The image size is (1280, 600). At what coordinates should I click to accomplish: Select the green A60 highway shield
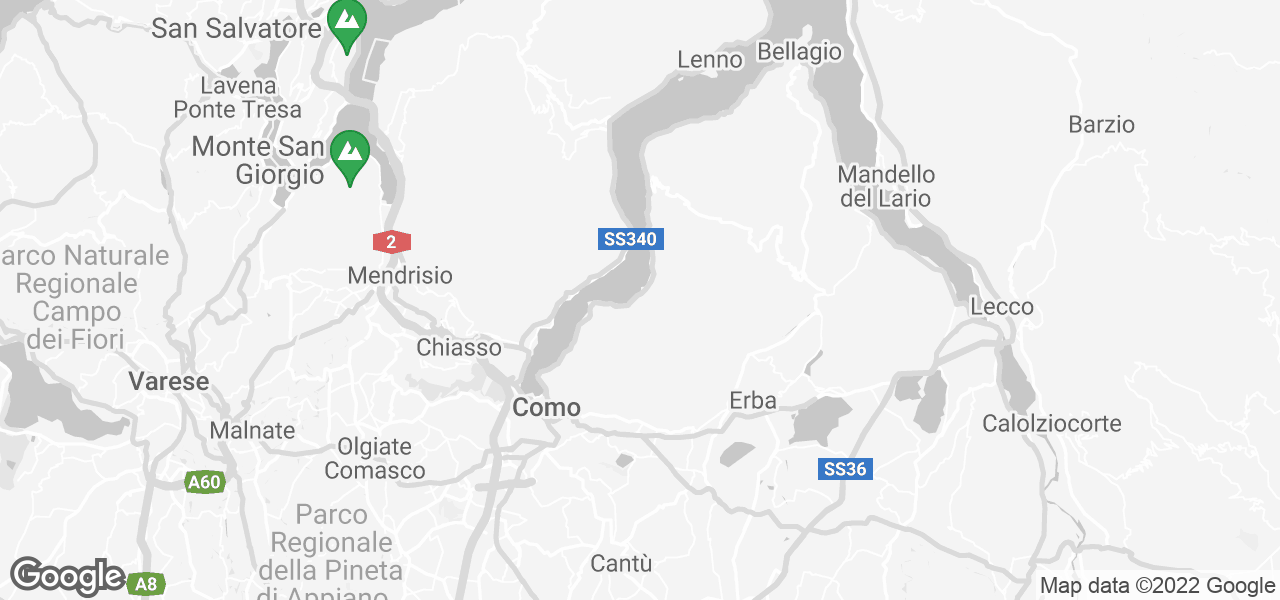(x=204, y=483)
